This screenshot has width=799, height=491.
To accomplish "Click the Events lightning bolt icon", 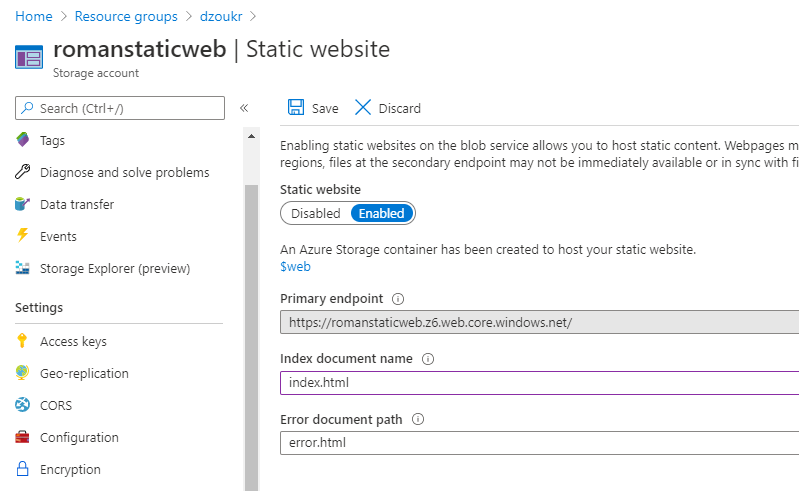I will click(x=23, y=236).
